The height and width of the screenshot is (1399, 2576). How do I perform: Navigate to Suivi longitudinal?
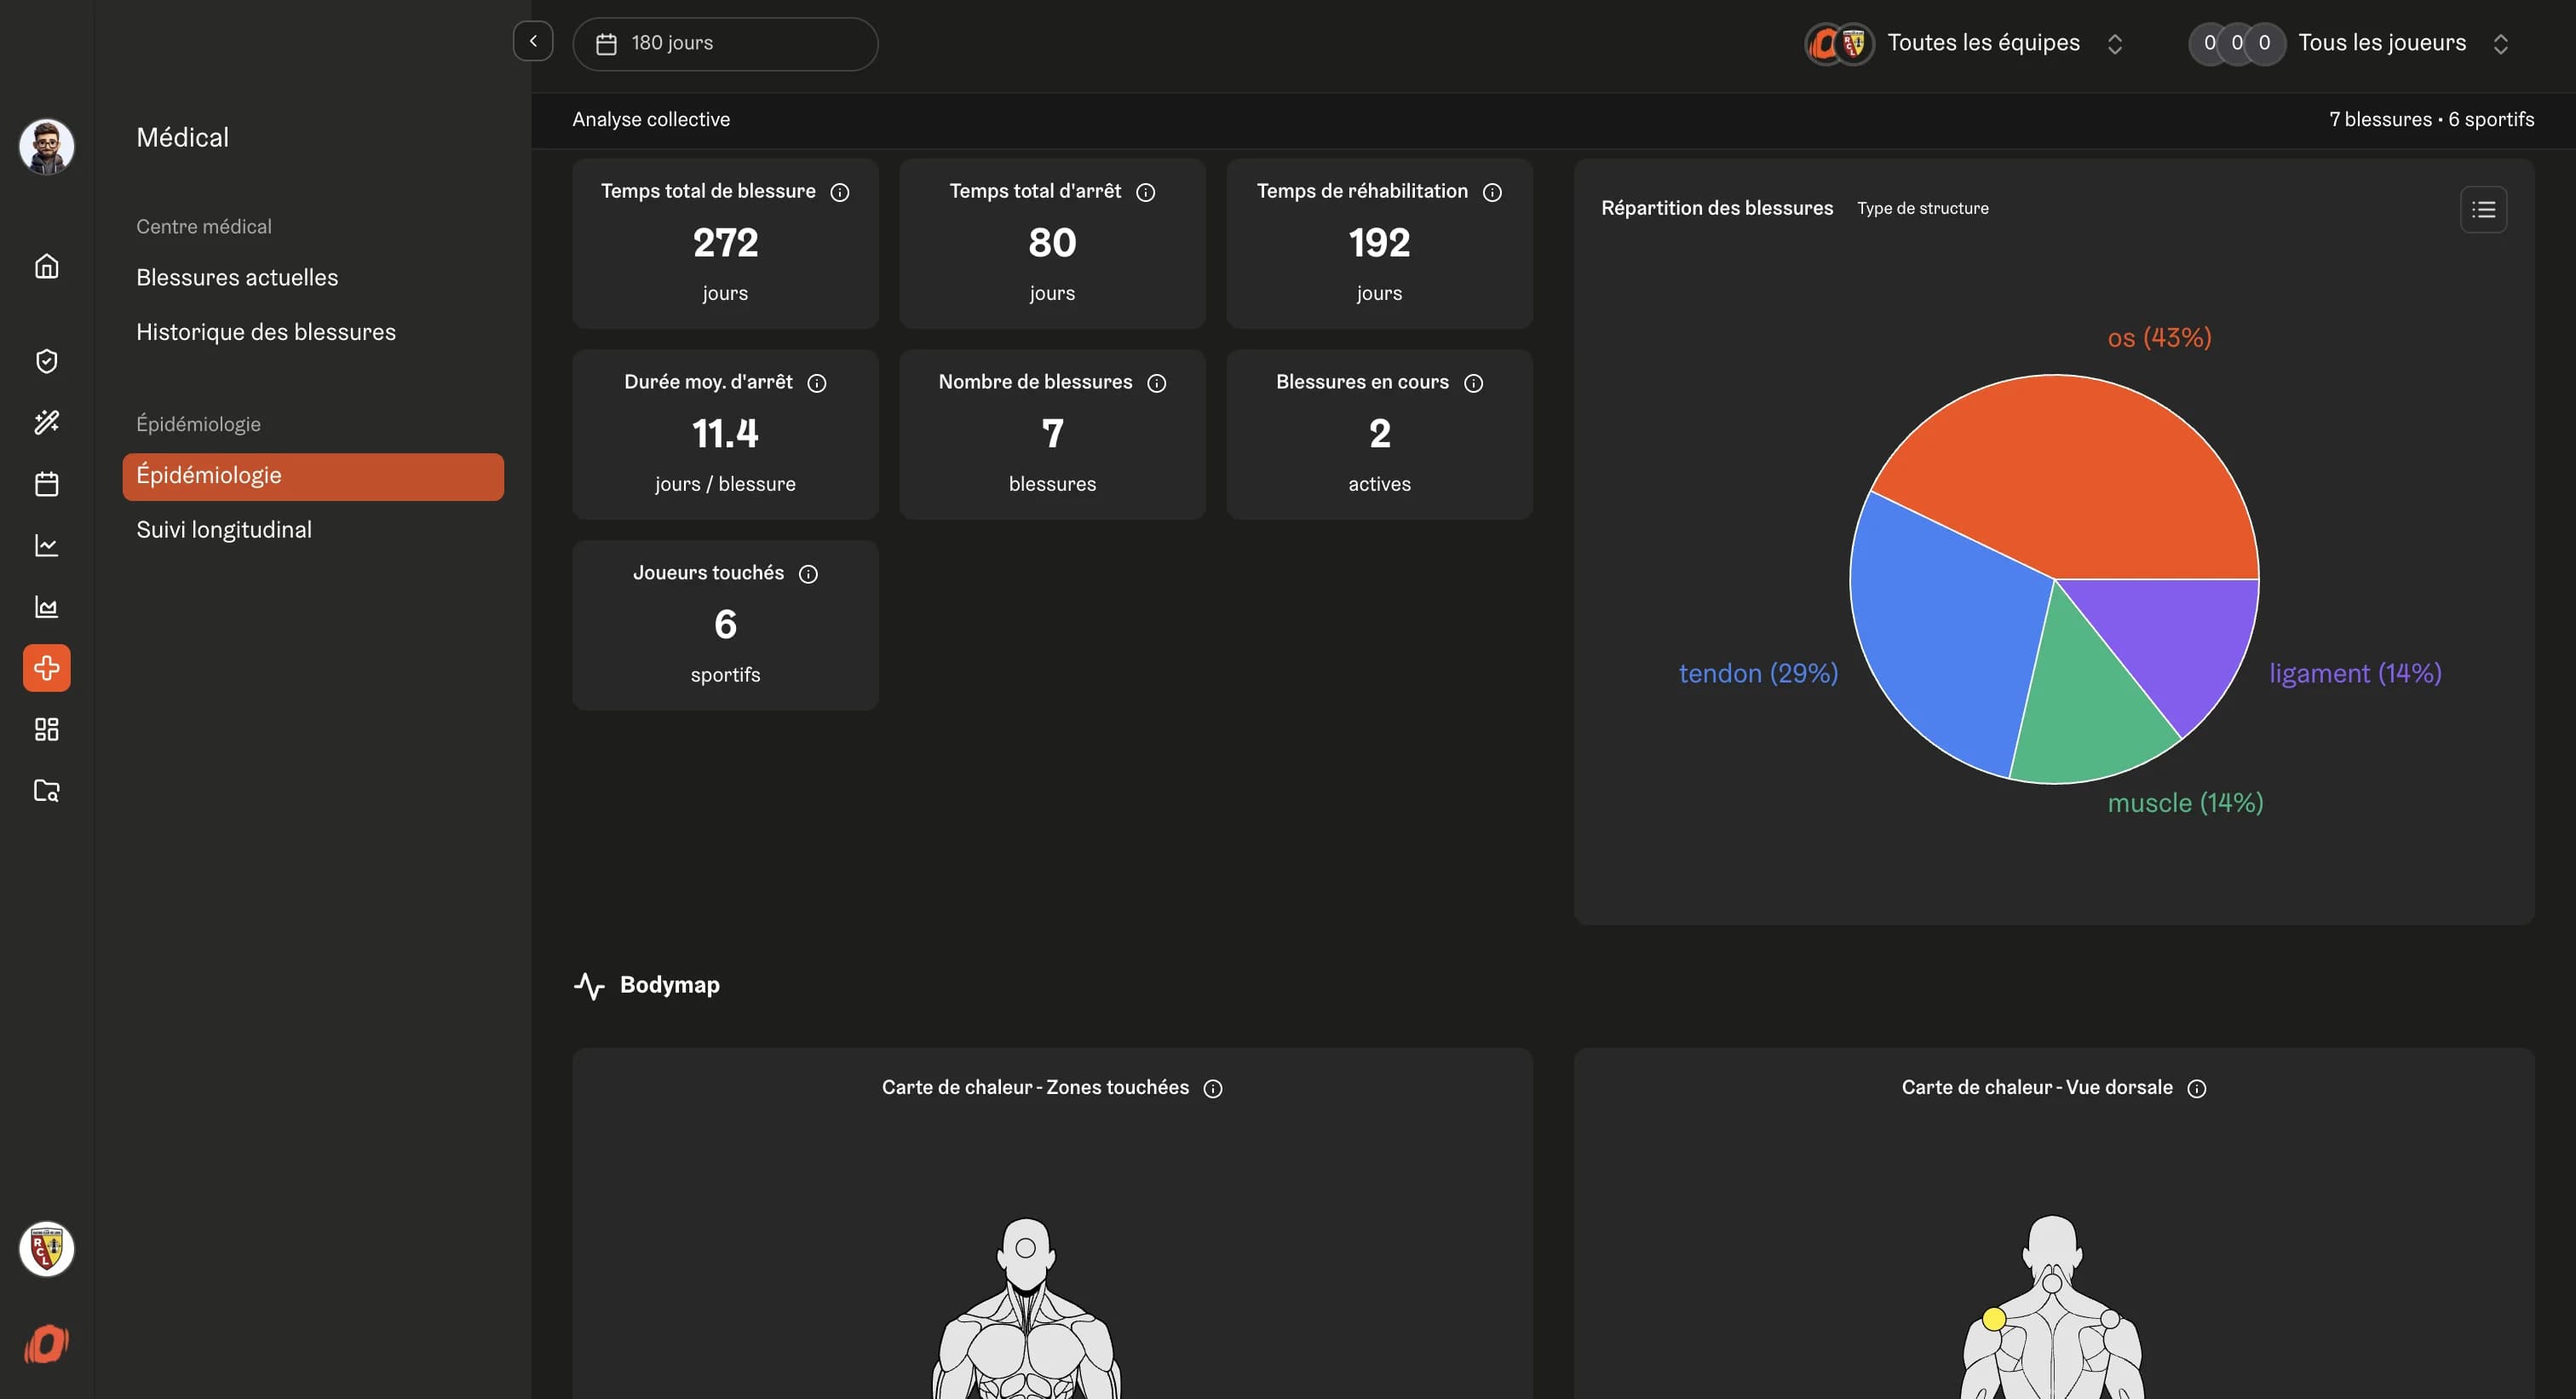tap(224, 529)
